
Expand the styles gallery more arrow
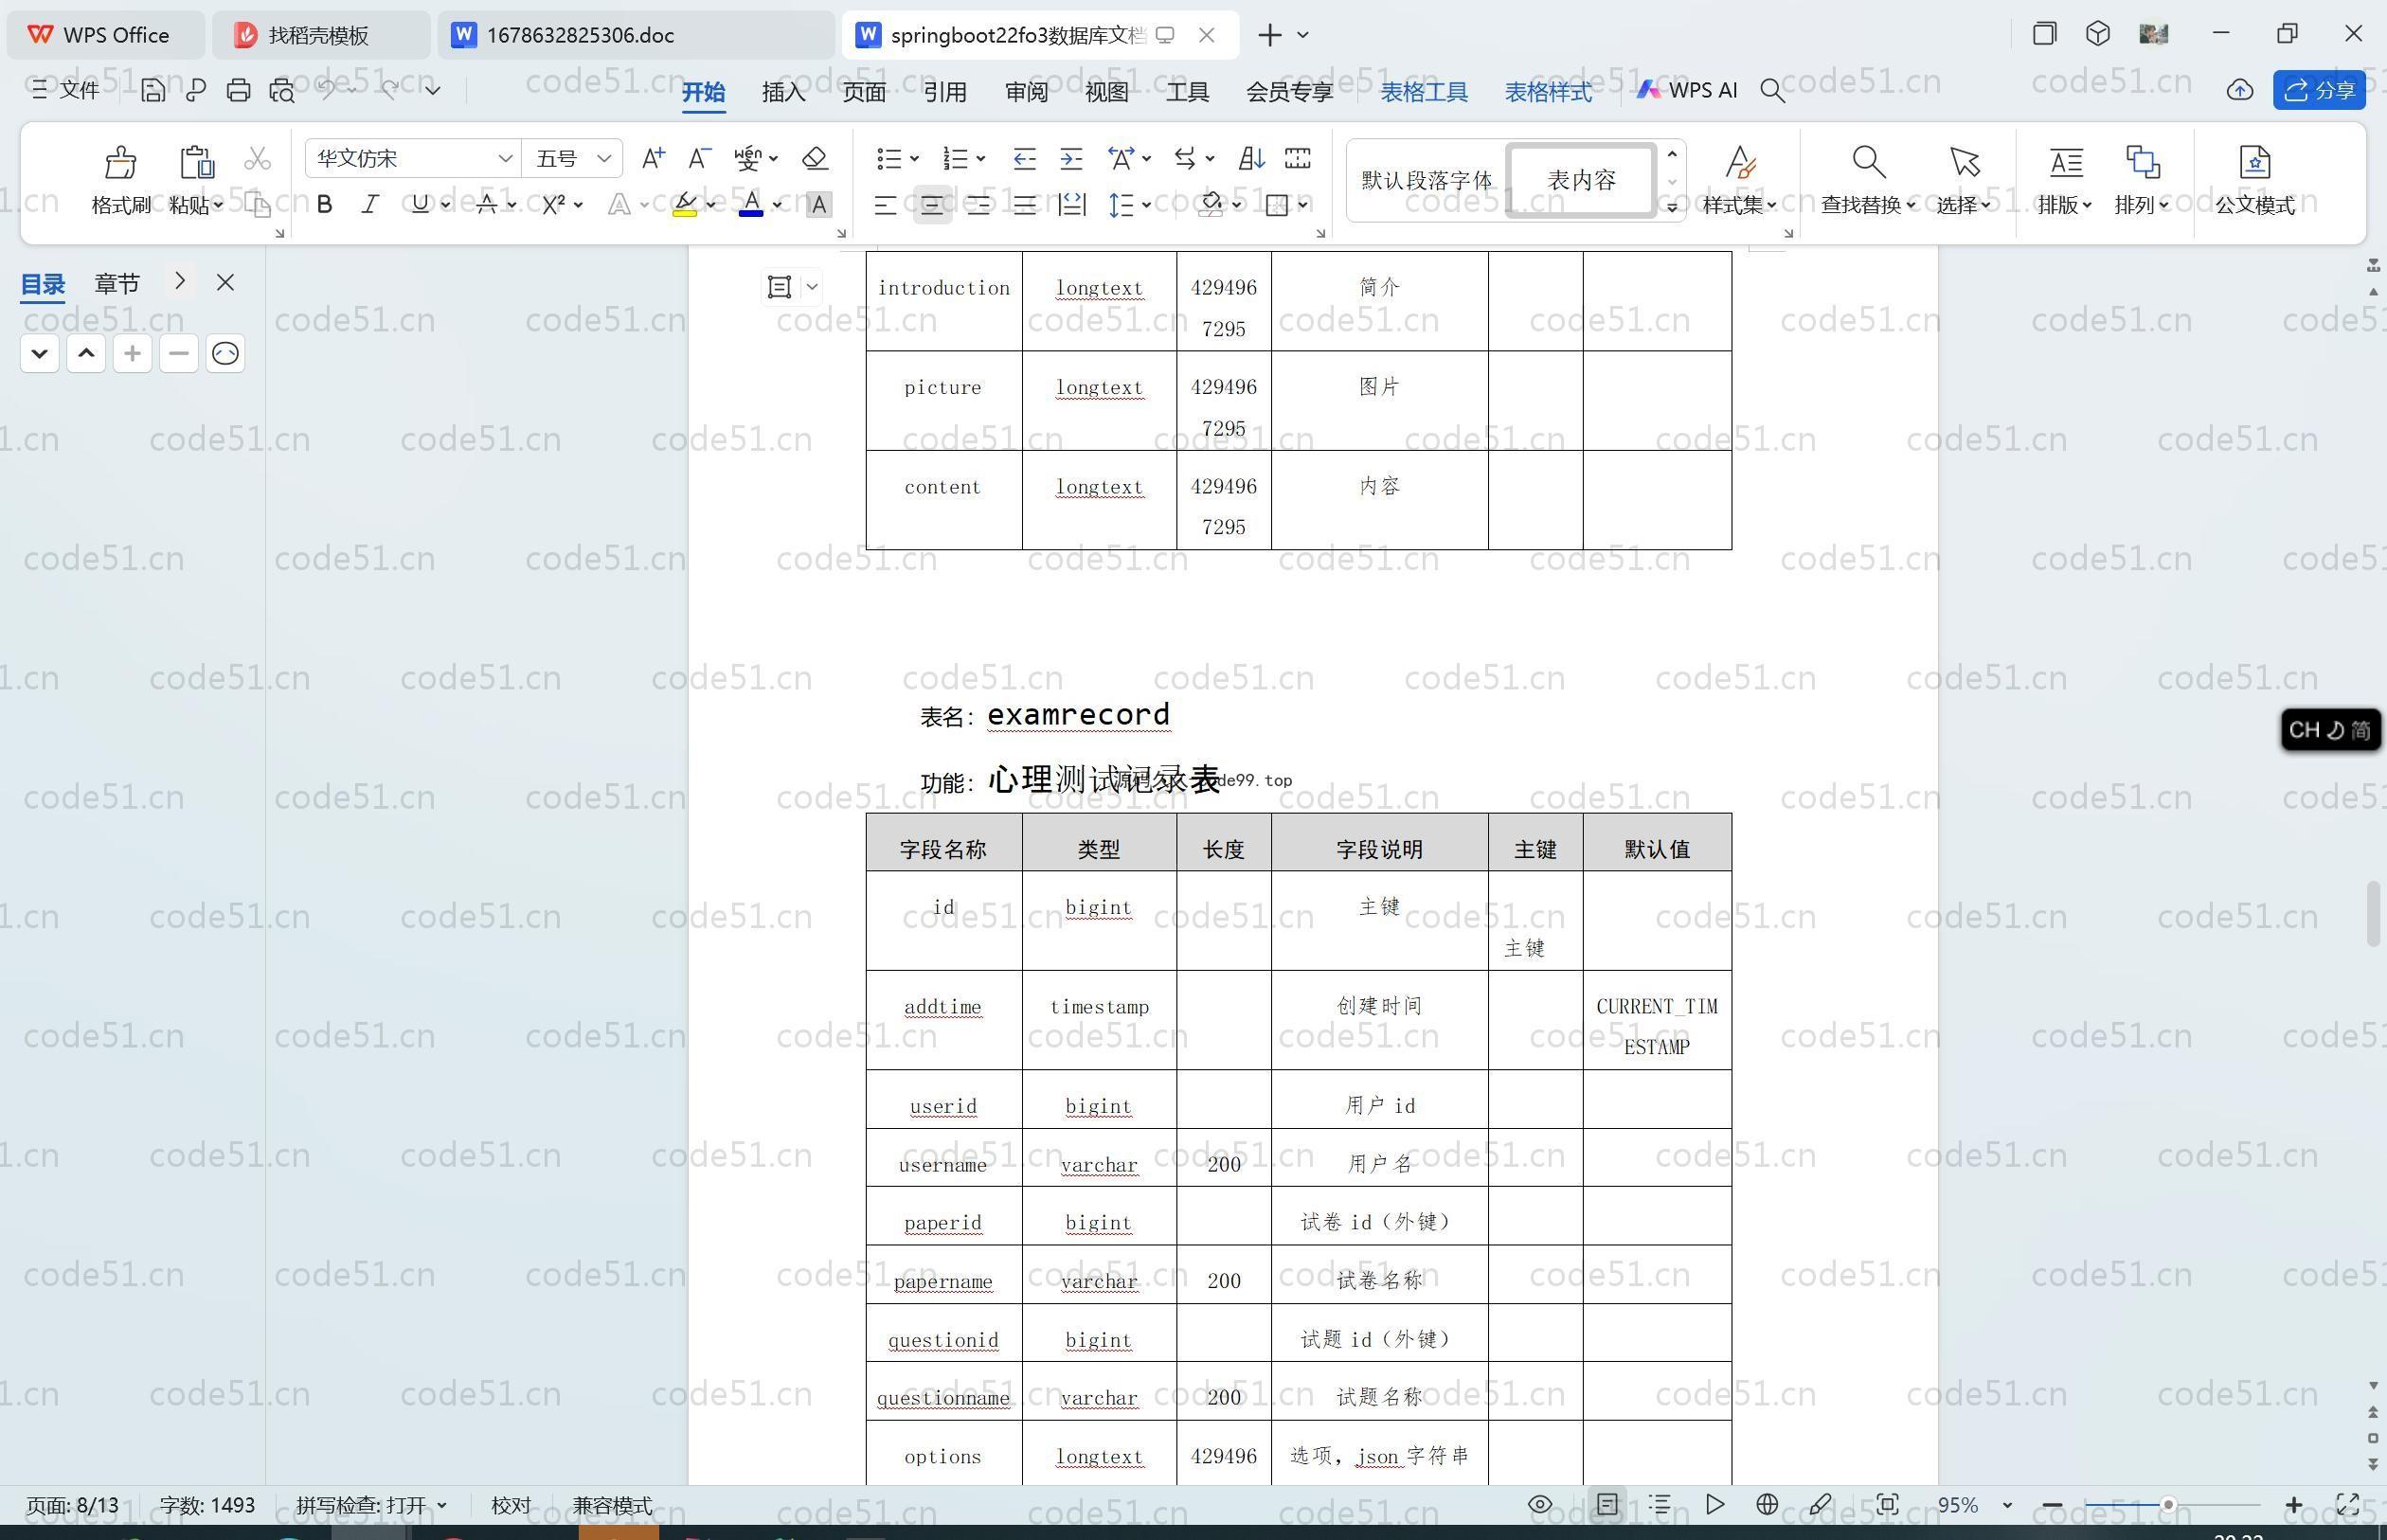pyautogui.click(x=1672, y=206)
